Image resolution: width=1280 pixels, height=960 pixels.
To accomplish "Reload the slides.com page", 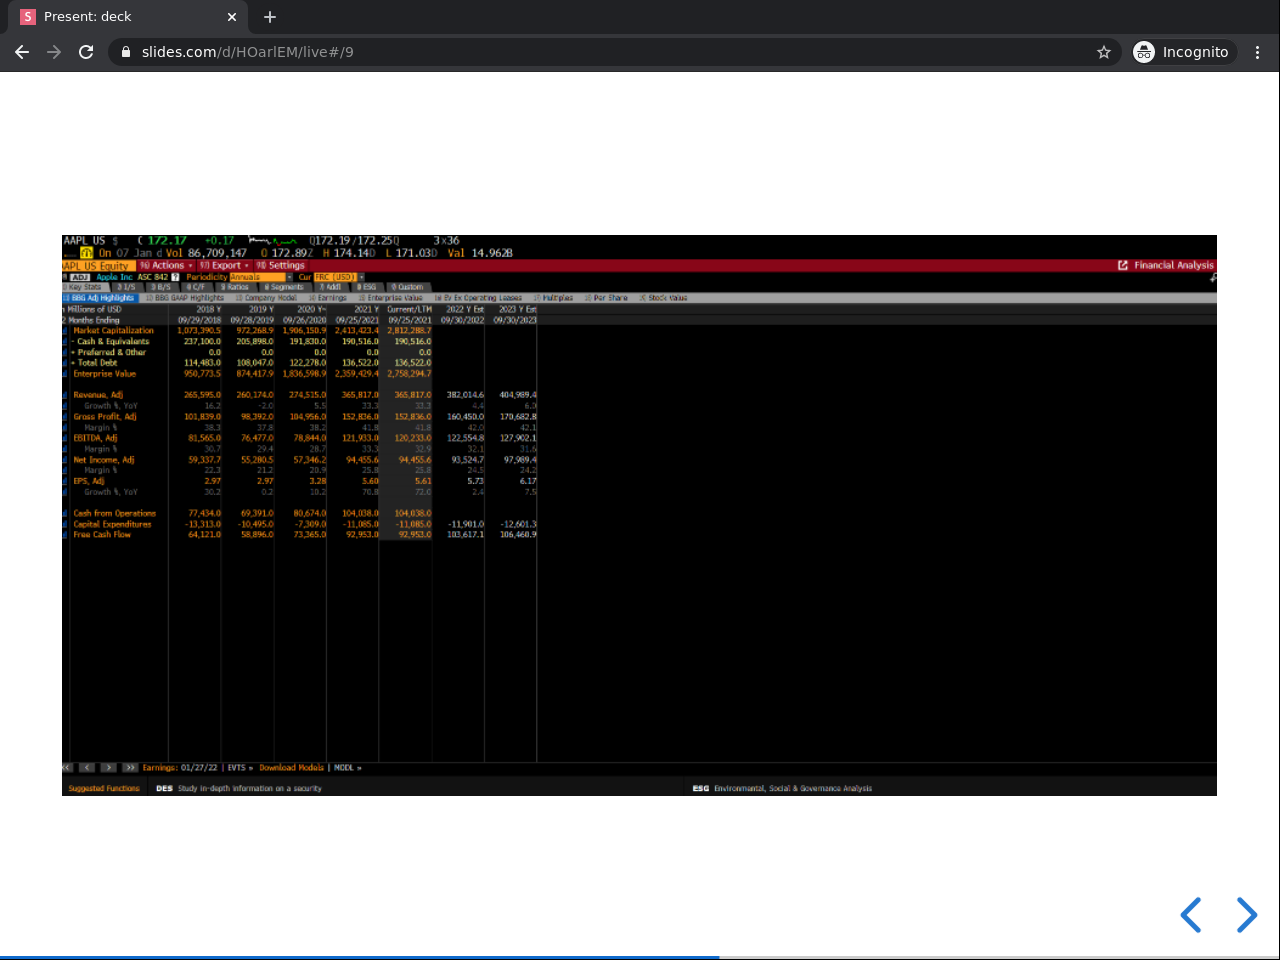I will pos(86,52).
